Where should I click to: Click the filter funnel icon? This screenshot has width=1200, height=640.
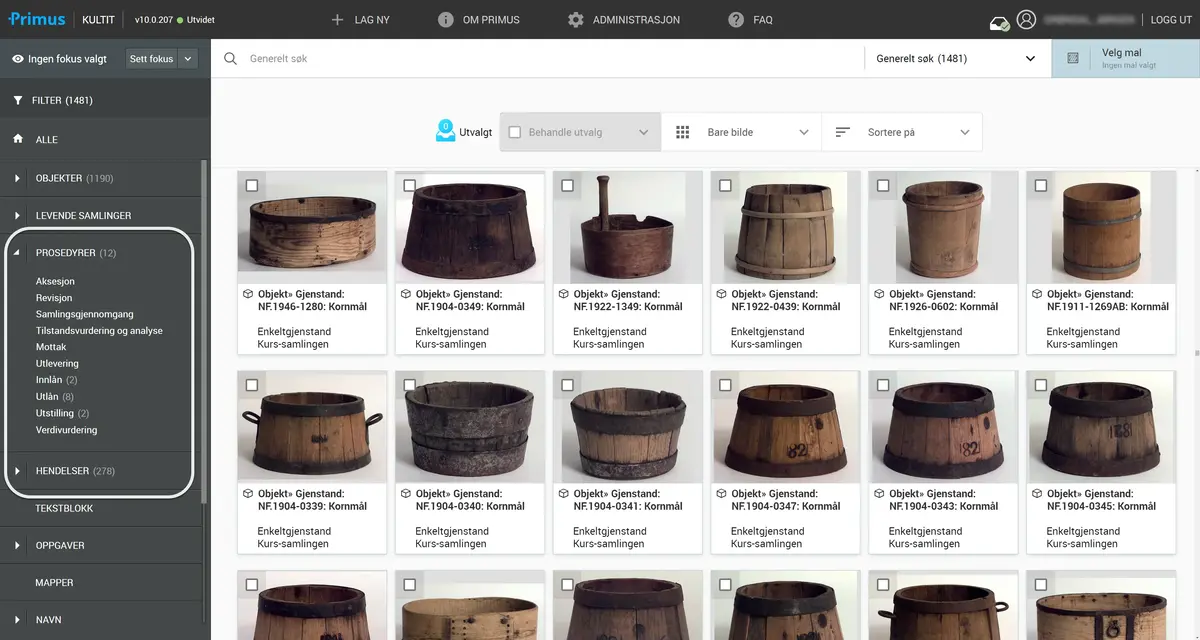18,101
